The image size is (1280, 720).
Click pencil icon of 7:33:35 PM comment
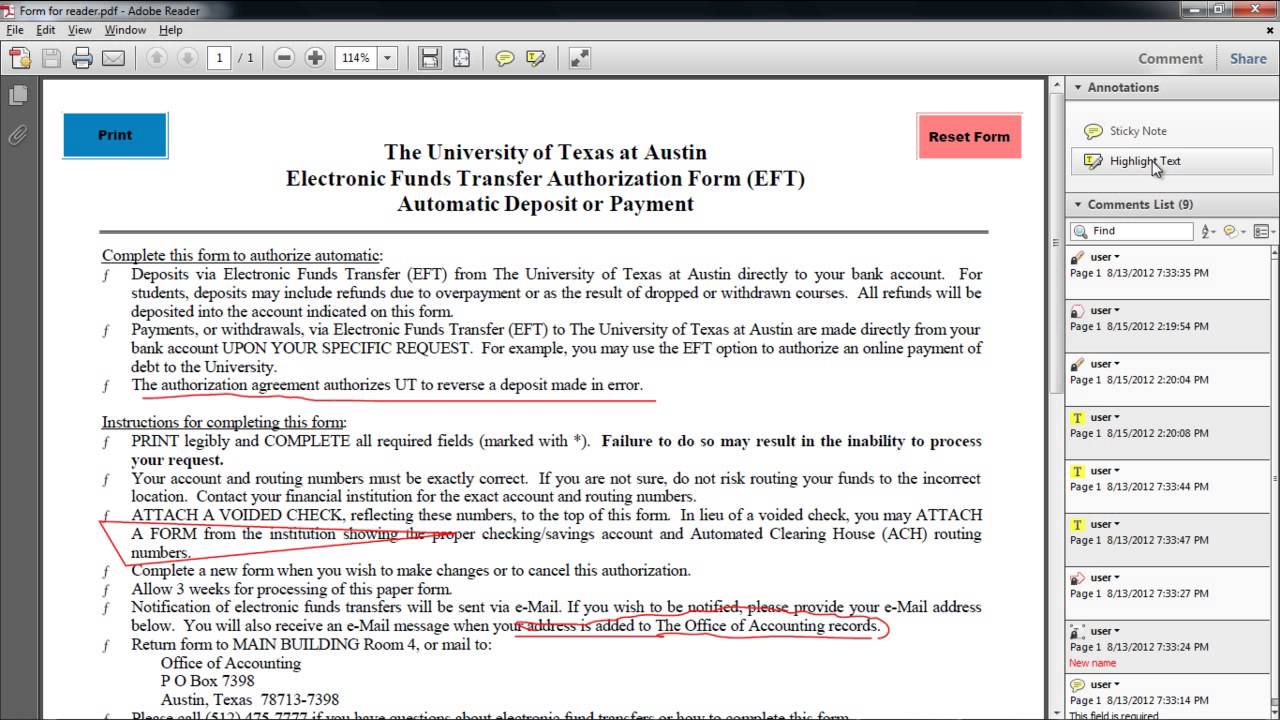1078,257
